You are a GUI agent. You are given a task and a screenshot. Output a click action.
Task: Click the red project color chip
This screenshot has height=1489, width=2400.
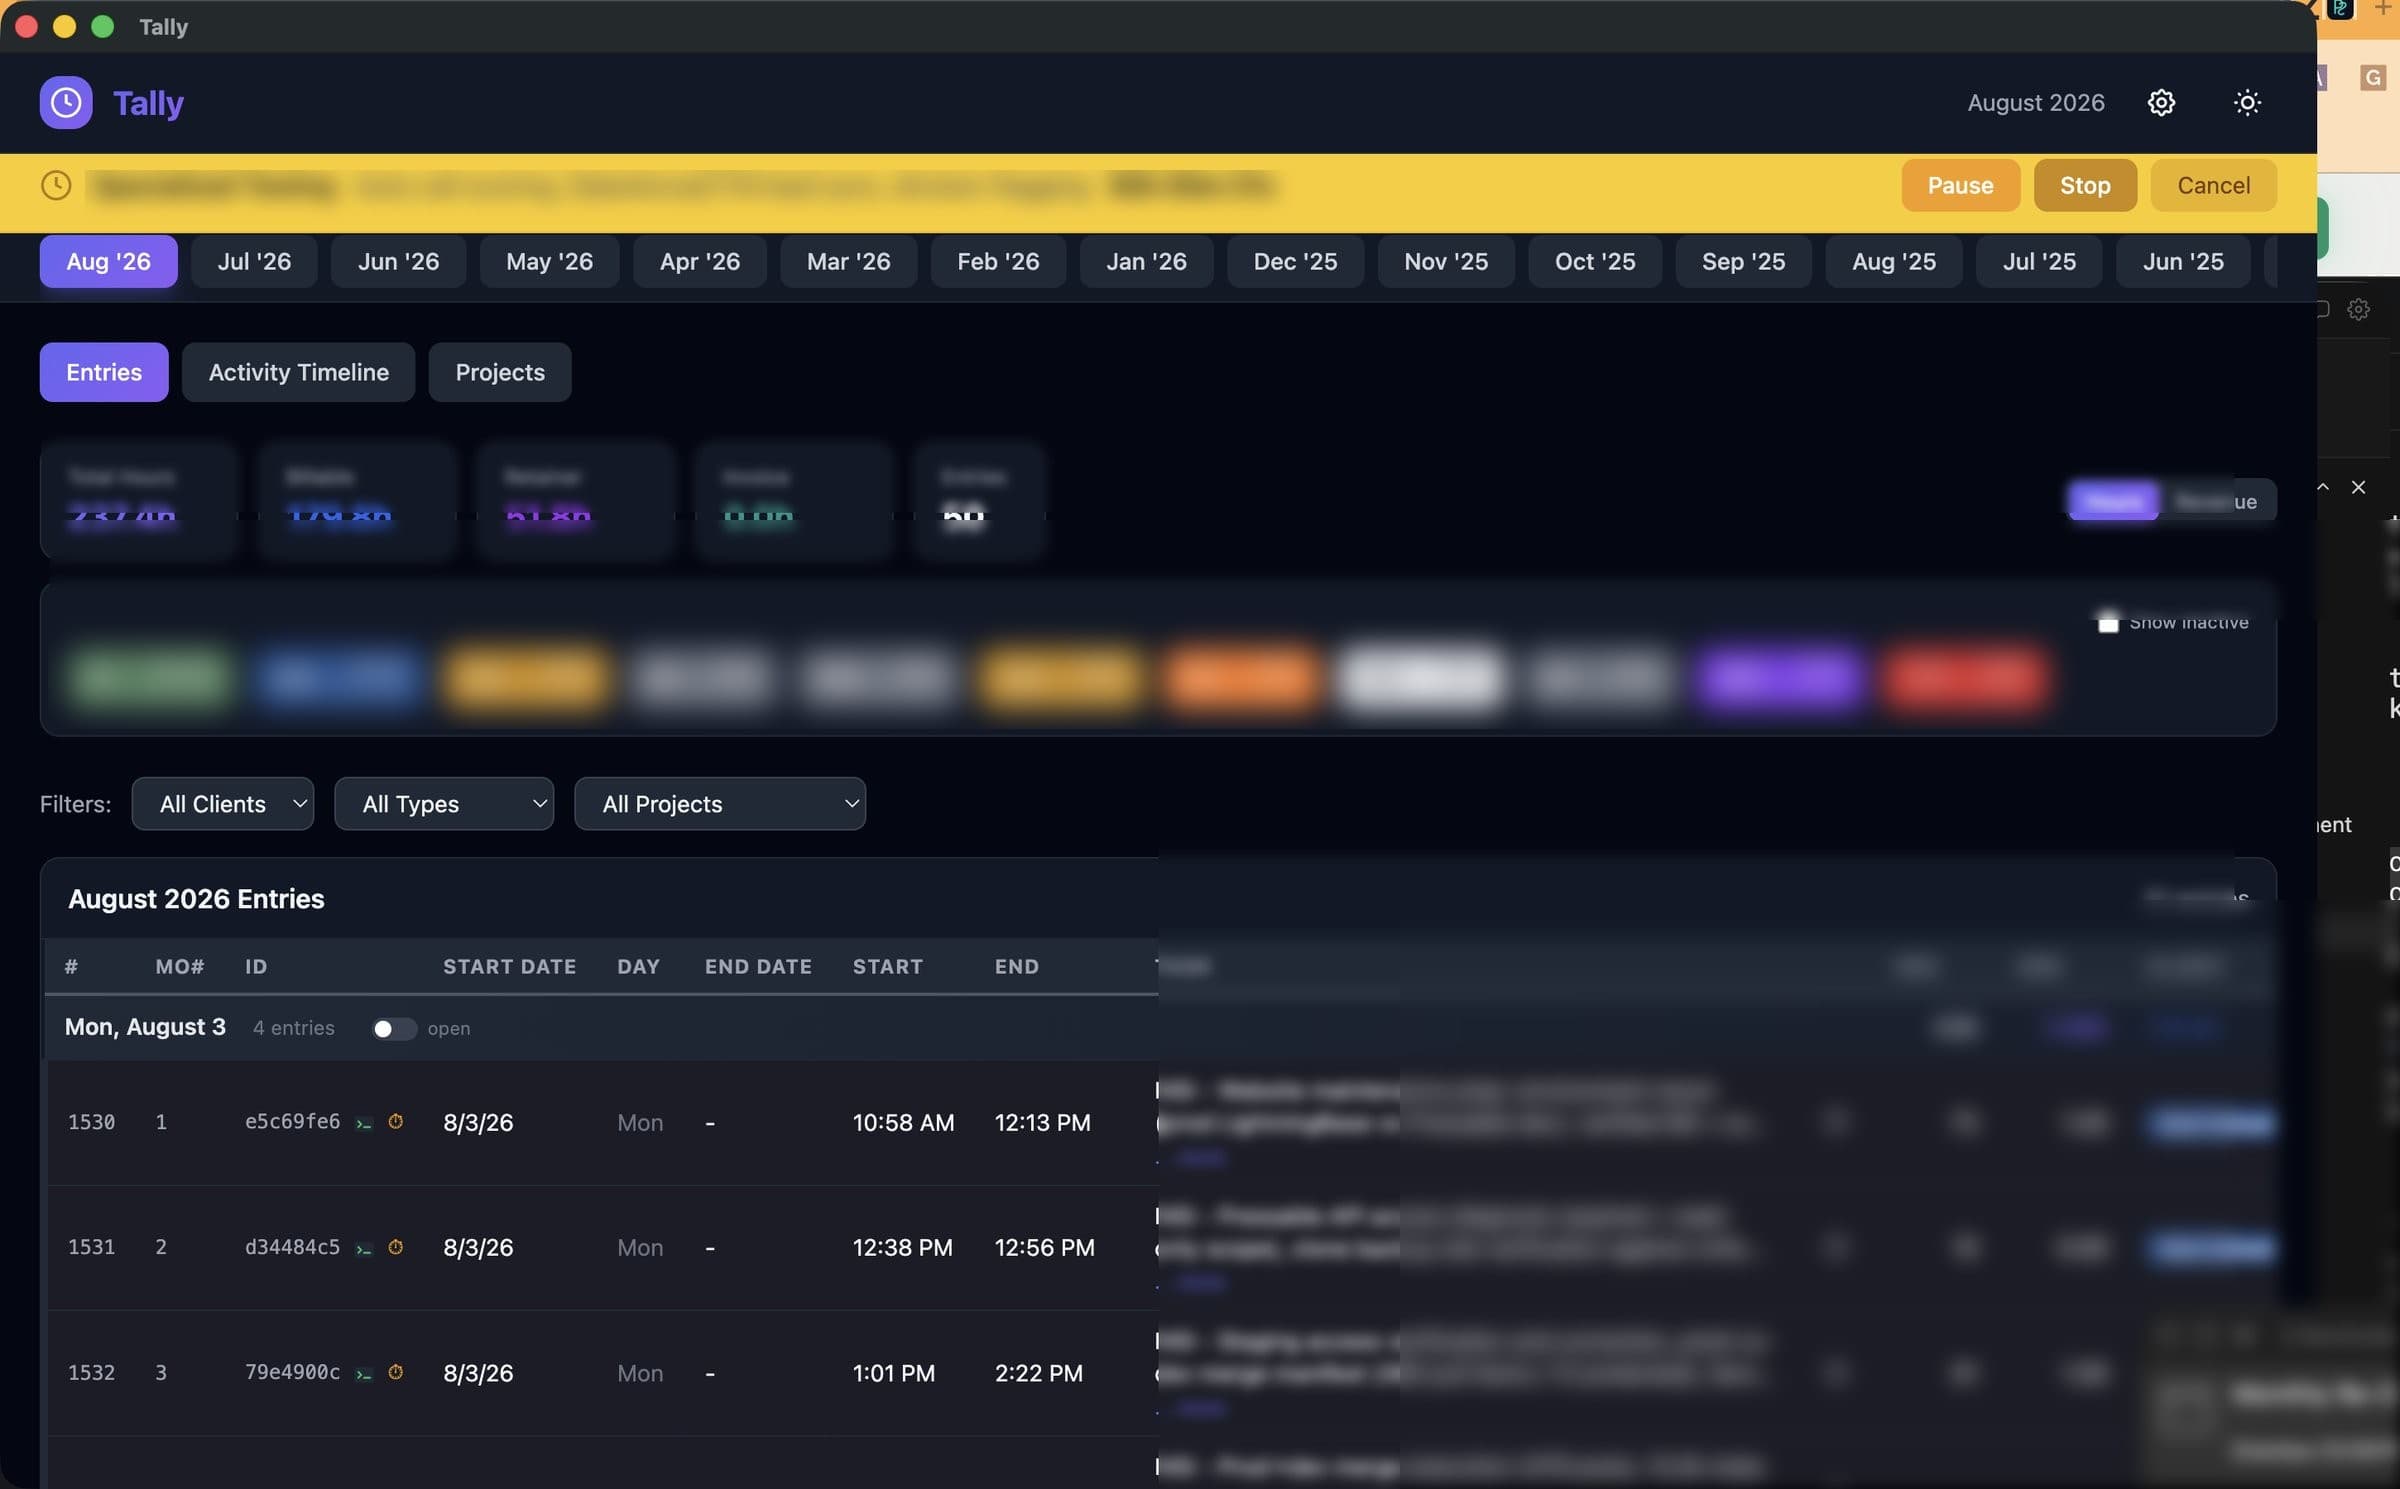click(1966, 678)
